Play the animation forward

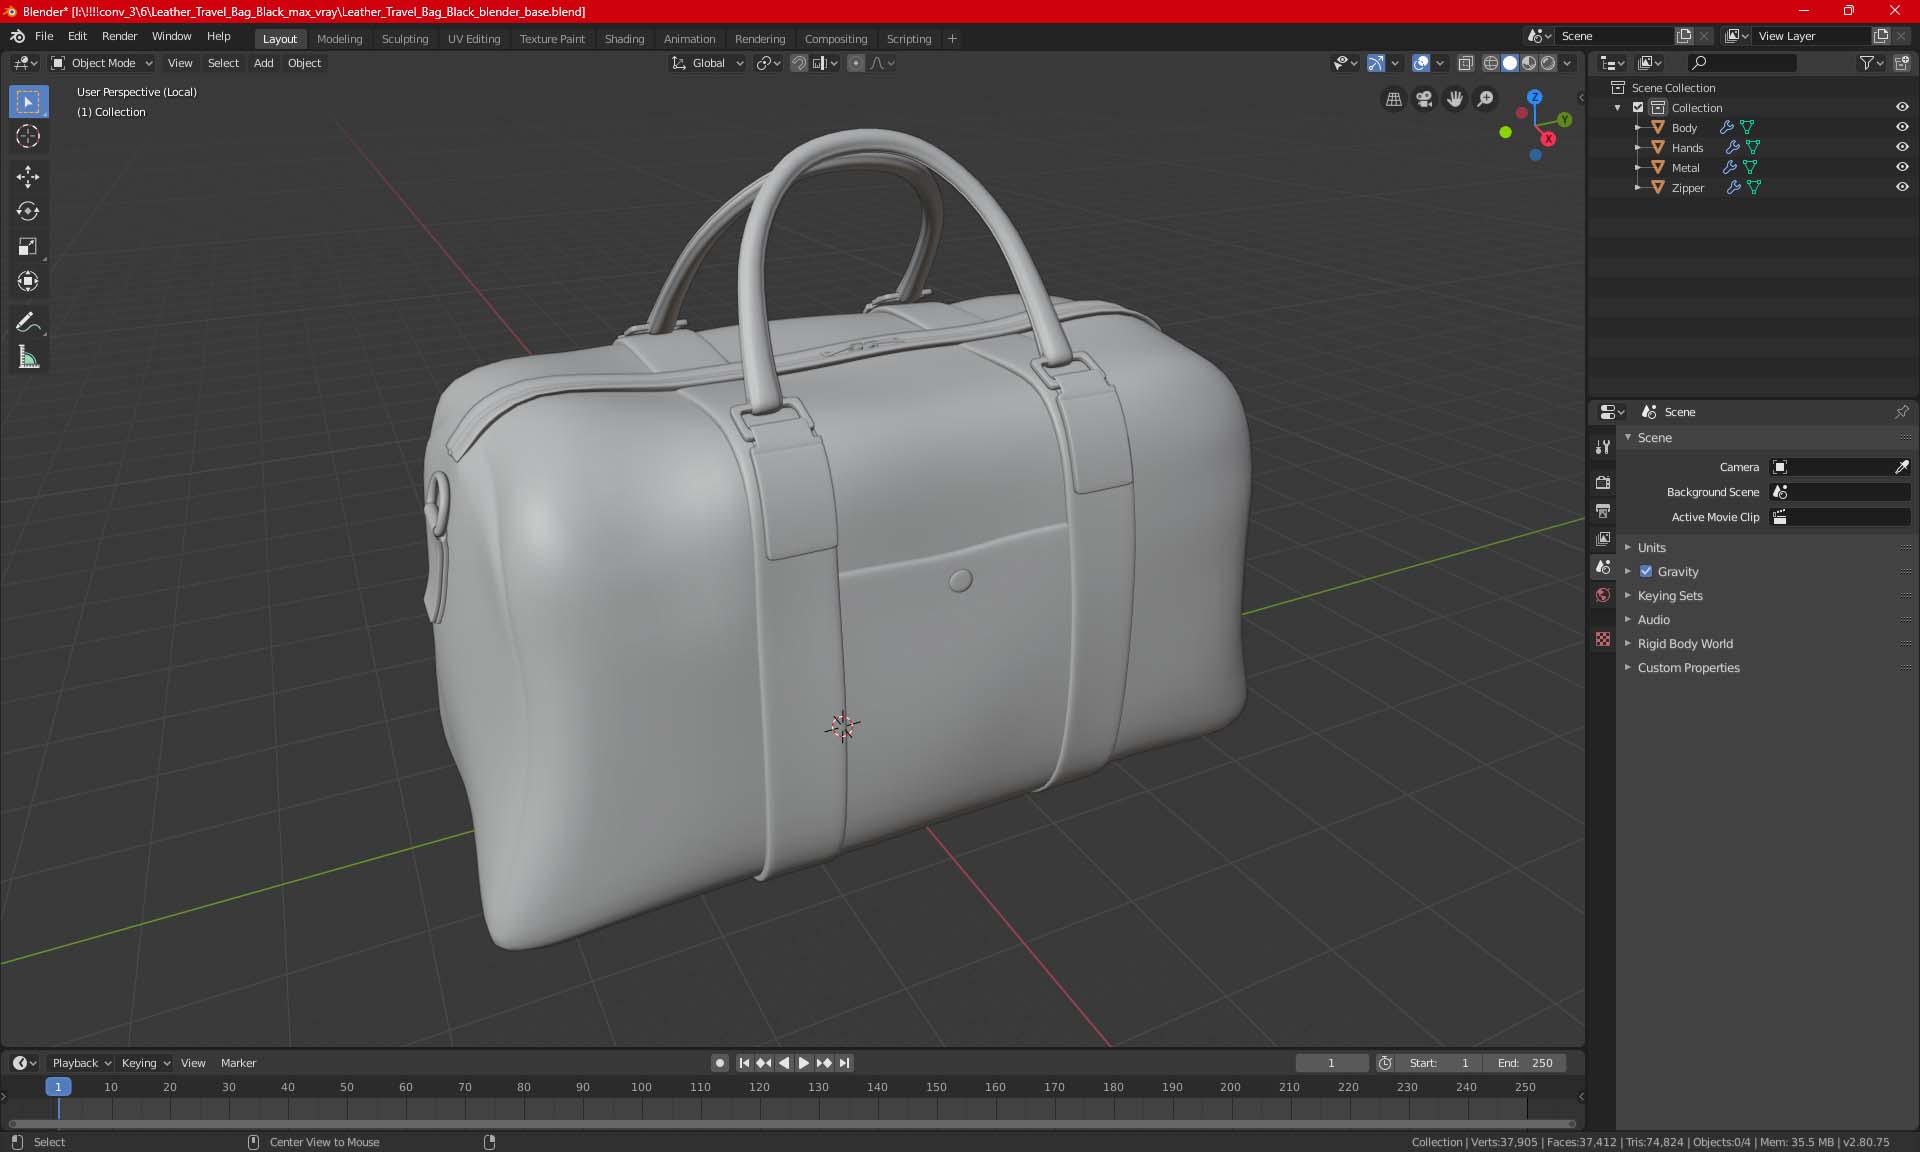[803, 1063]
